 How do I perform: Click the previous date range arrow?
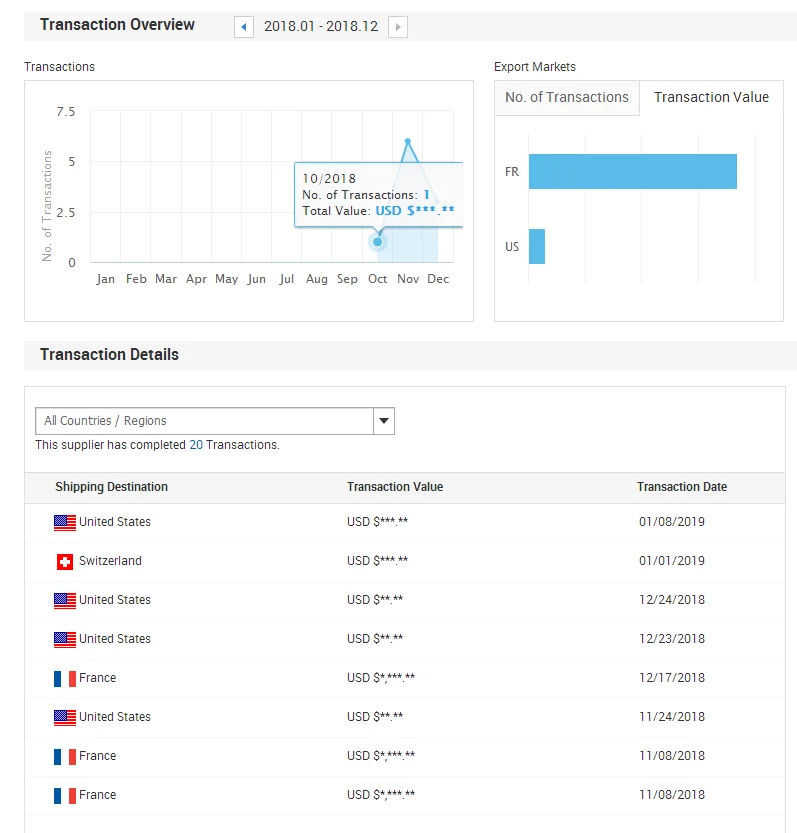tap(243, 27)
